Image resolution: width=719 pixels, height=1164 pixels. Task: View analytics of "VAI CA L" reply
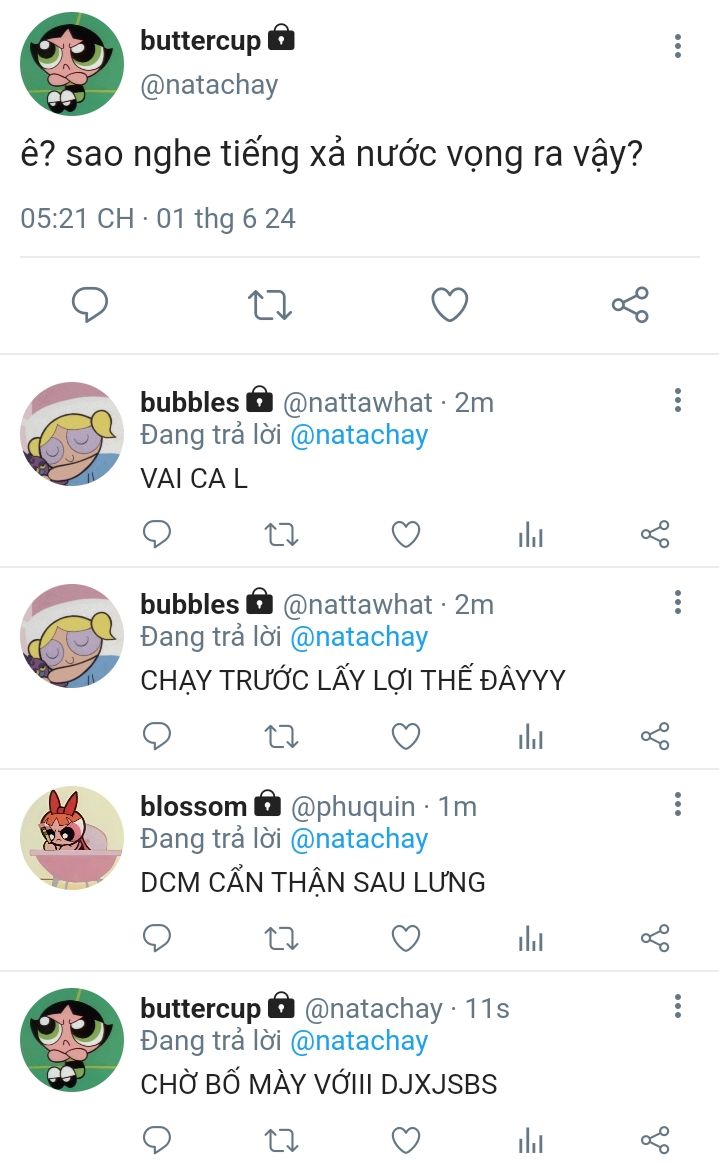(531, 534)
